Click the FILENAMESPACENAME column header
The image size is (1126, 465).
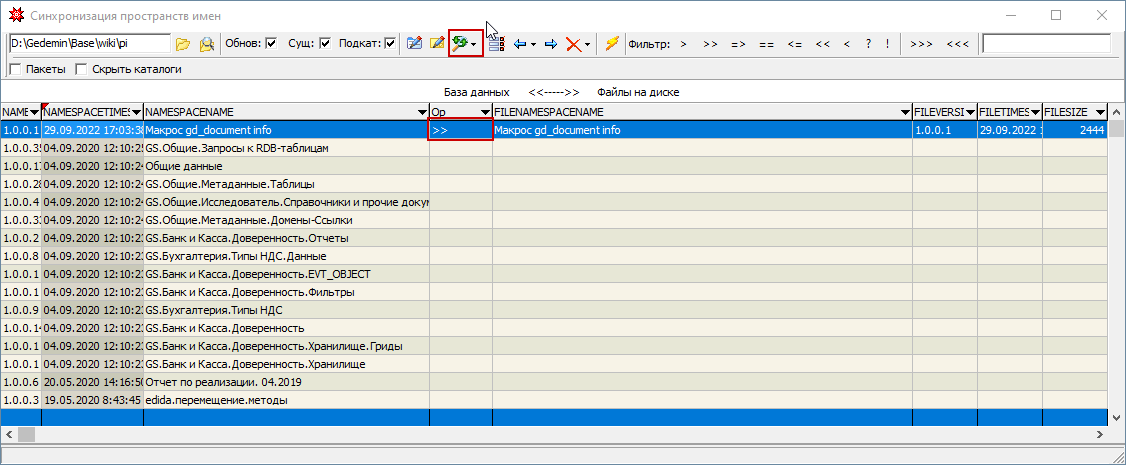point(700,111)
